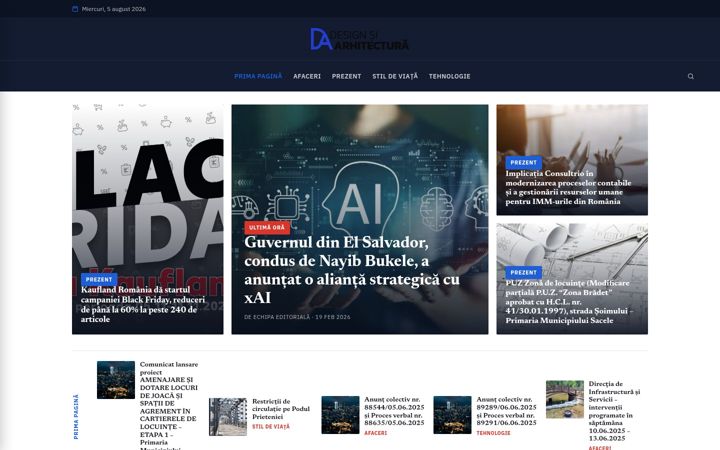Click thumbnail of Anunț colectiv 88544 article
Image resolution: width=720 pixels, height=450 pixels.
pyautogui.click(x=340, y=415)
